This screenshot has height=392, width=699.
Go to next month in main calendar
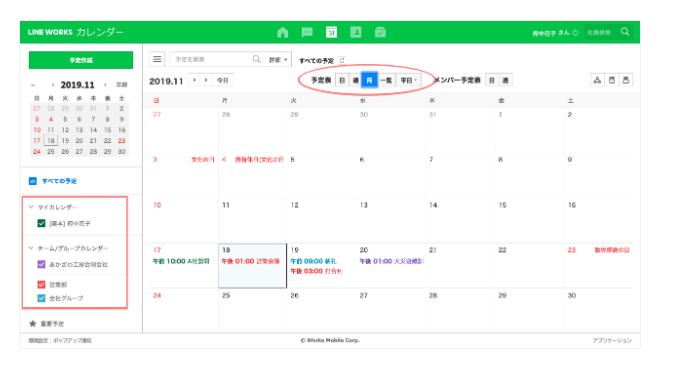pos(206,80)
